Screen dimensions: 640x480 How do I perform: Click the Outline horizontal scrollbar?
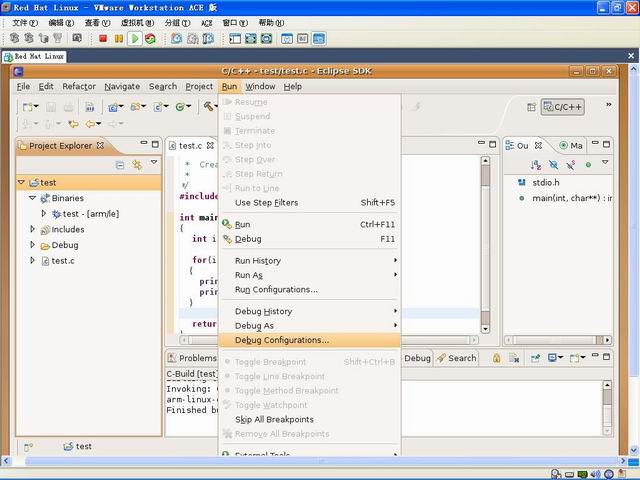click(x=558, y=340)
